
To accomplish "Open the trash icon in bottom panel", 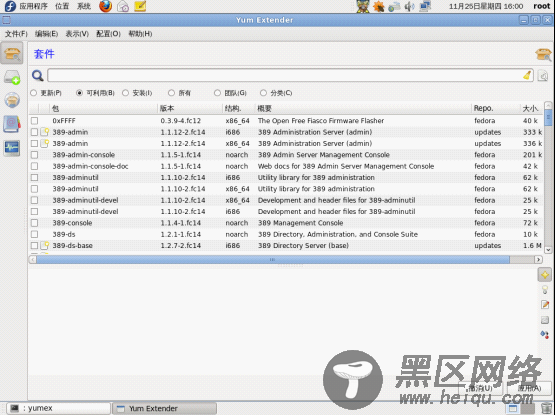I will [x=547, y=408].
